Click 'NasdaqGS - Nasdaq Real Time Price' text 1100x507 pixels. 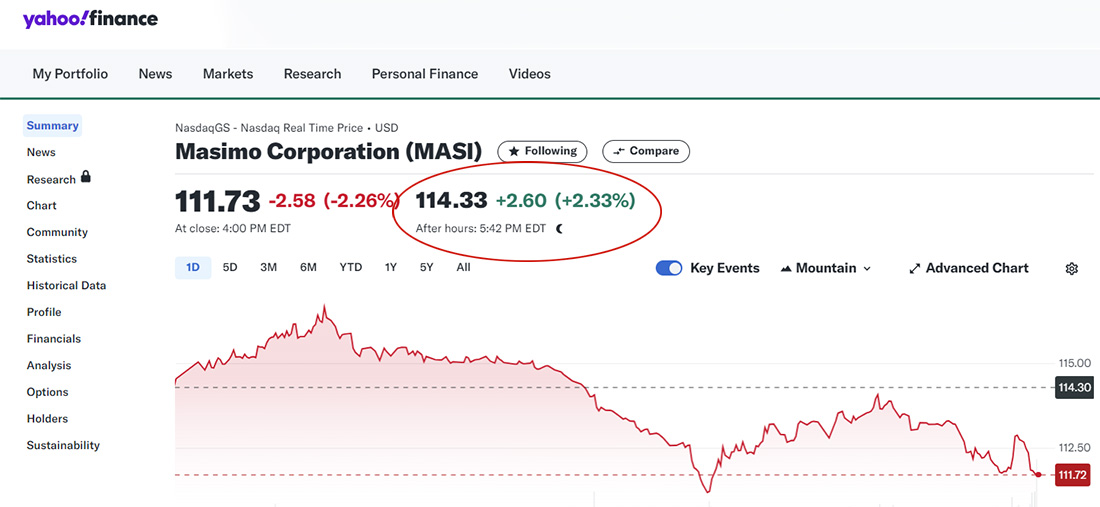click(269, 128)
